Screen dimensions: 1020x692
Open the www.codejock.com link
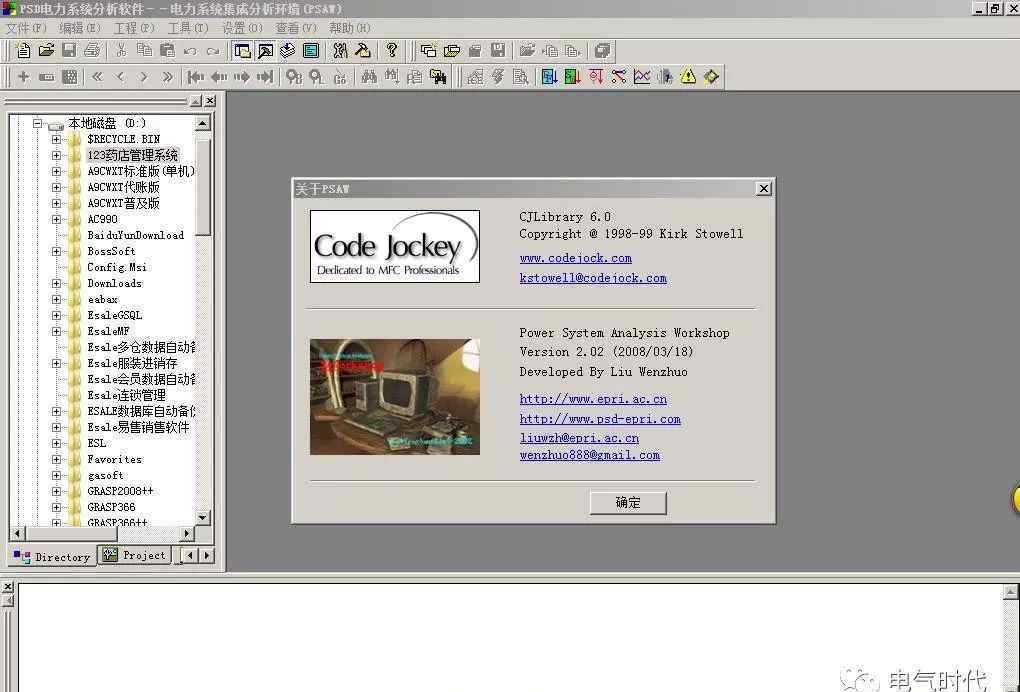click(576, 258)
